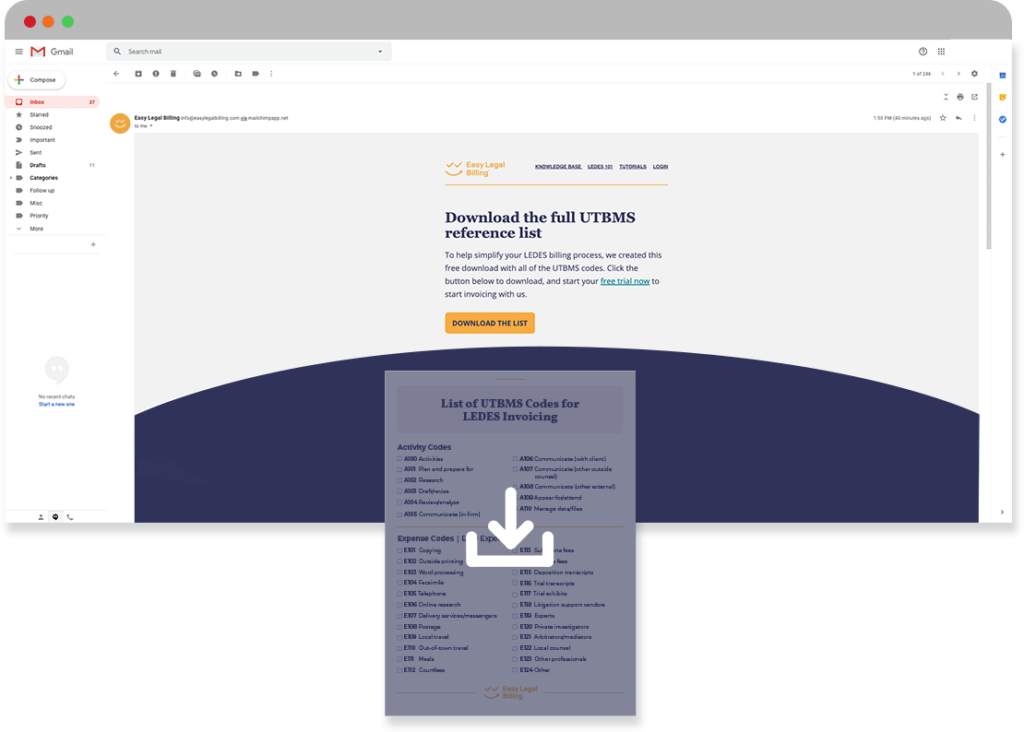Expand the 'to me' recipient details
This screenshot has width=1024, height=732.
tap(151, 126)
